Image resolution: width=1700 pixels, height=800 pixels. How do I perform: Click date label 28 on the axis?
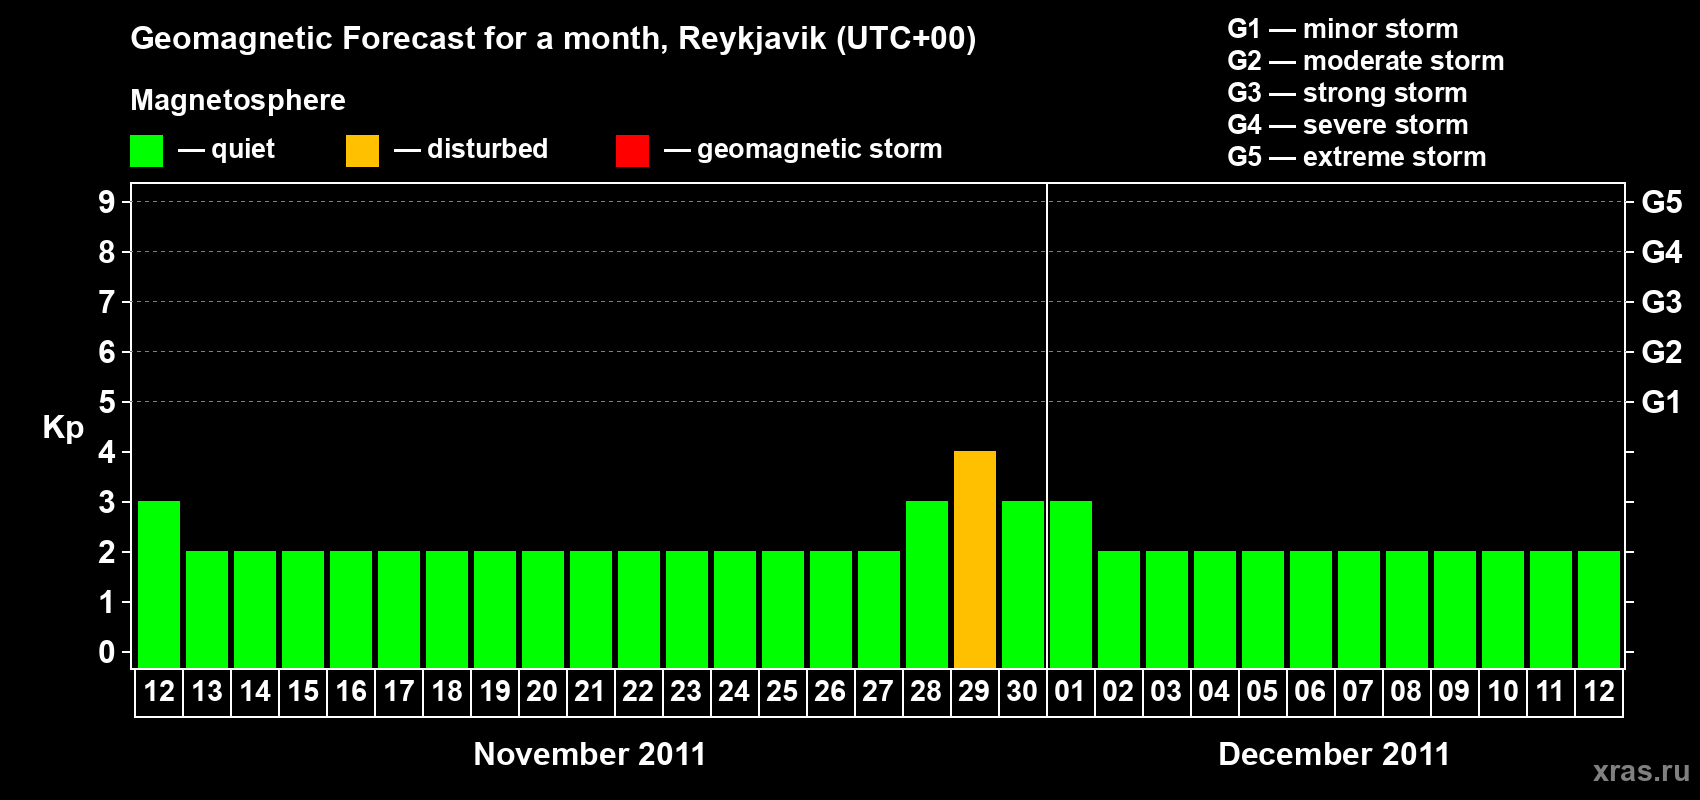tap(926, 692)
